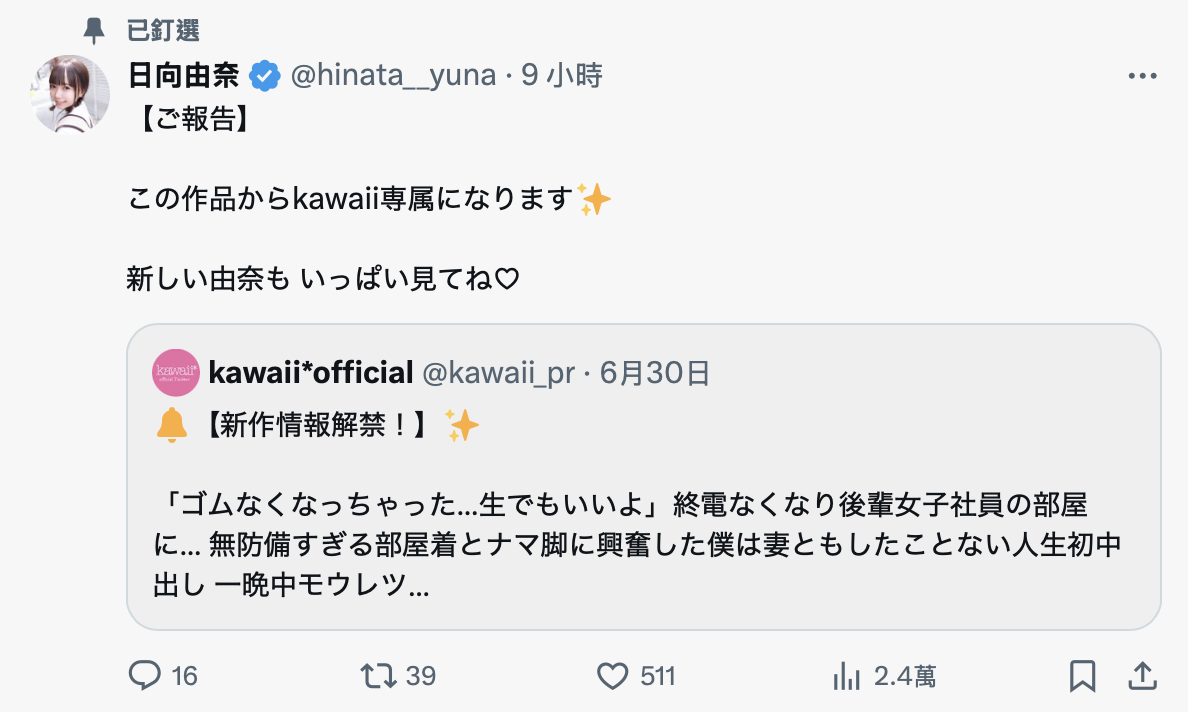Open the @hinata__yuna handle link

(393, 75)
